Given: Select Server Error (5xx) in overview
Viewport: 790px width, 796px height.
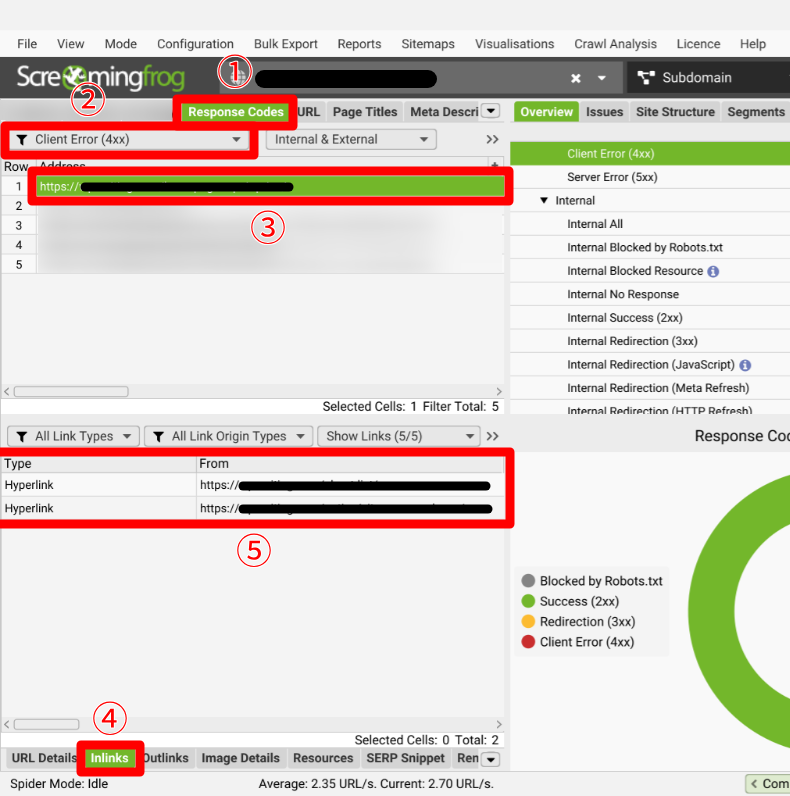Looking at the screenshot, I should tap(611, 177).
